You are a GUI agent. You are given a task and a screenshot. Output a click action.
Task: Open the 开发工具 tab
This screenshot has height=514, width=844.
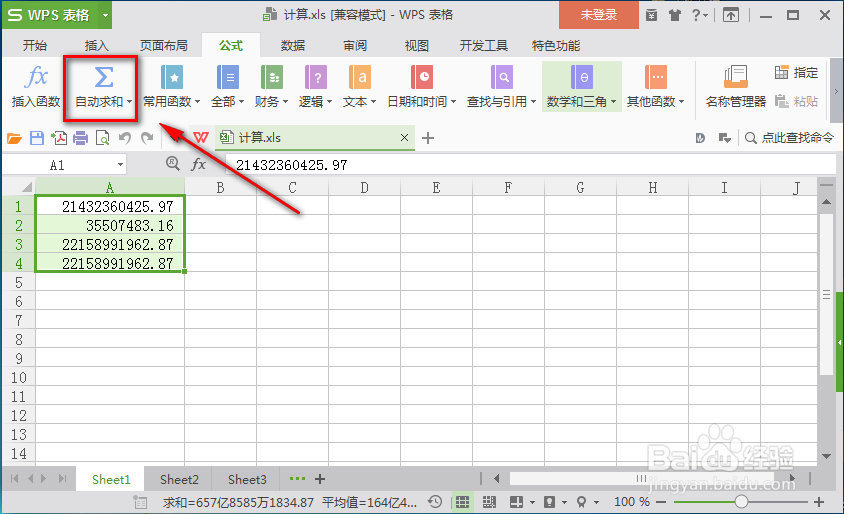pos(483,46)
